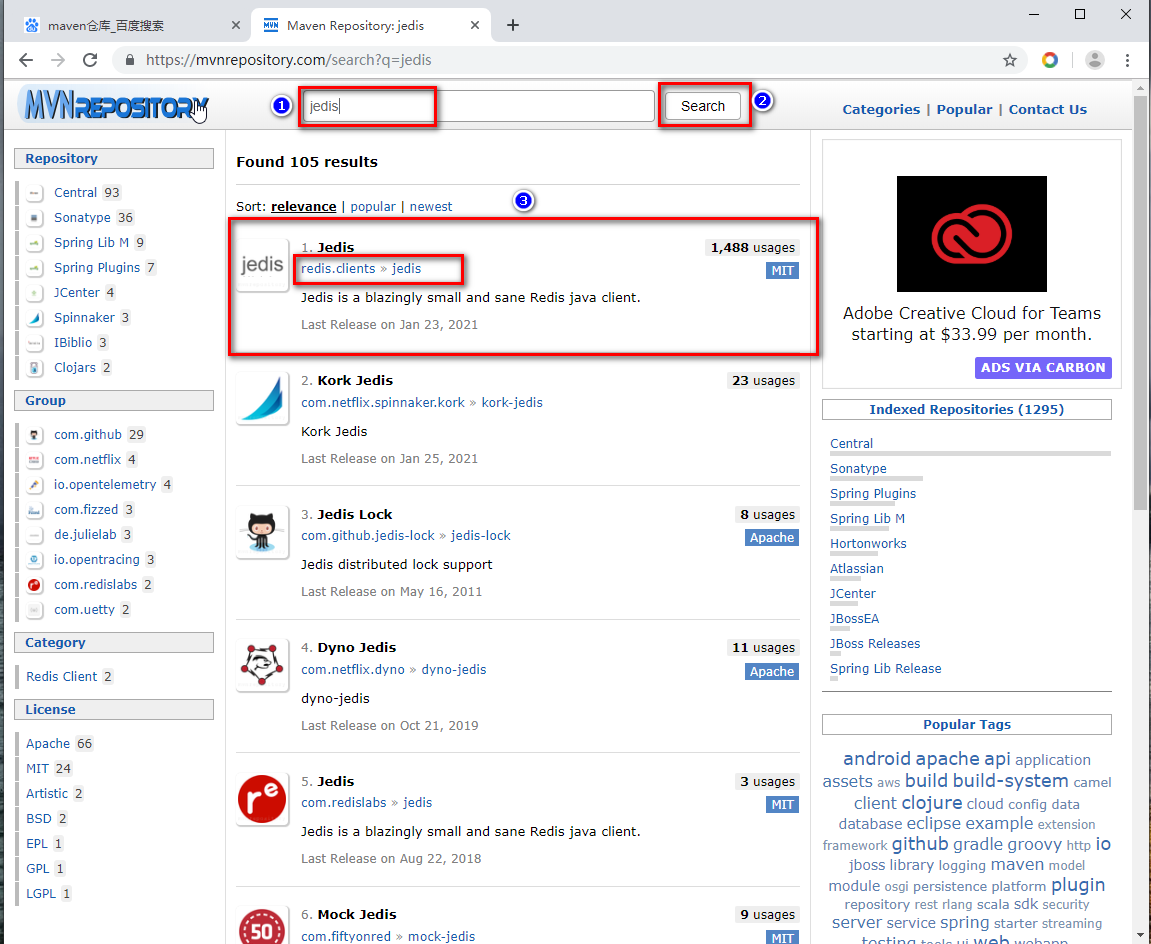Click the clojure popular tag
This screenshot has width=1151, height=944.
[932, 802]
